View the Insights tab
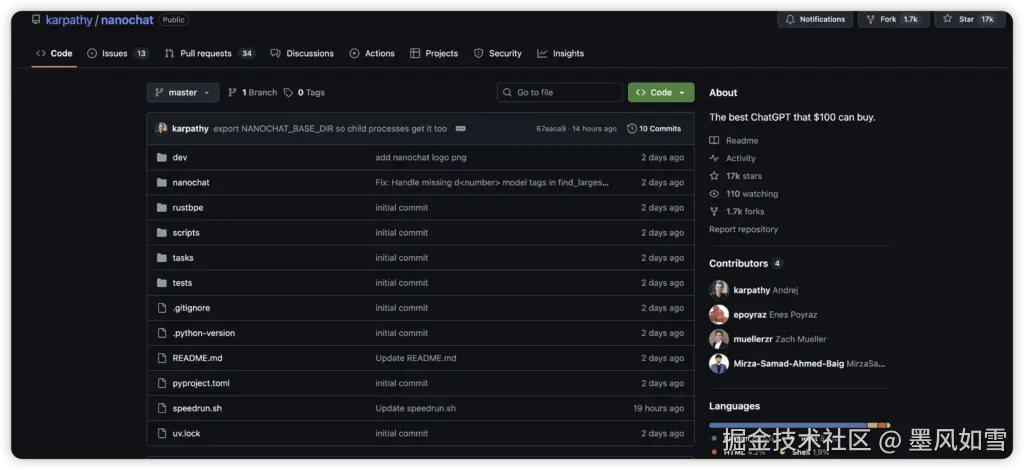This screenshot has width=1024, height=470. tap(560, 54)
